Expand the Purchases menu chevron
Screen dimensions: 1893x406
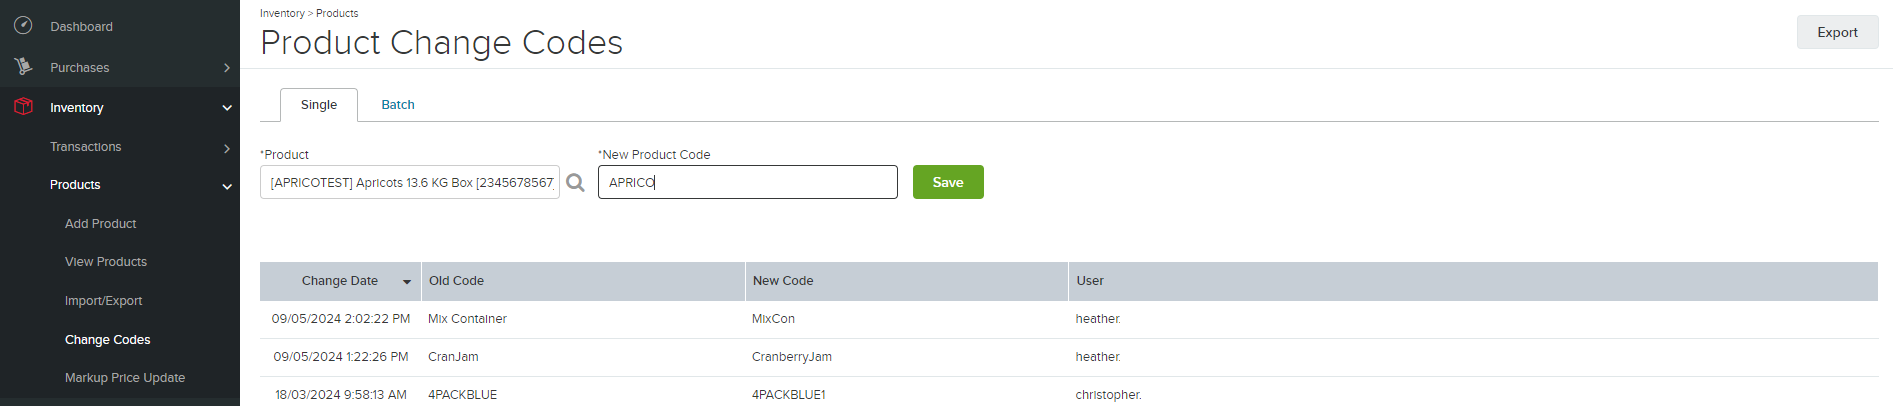tap(227, 68)
